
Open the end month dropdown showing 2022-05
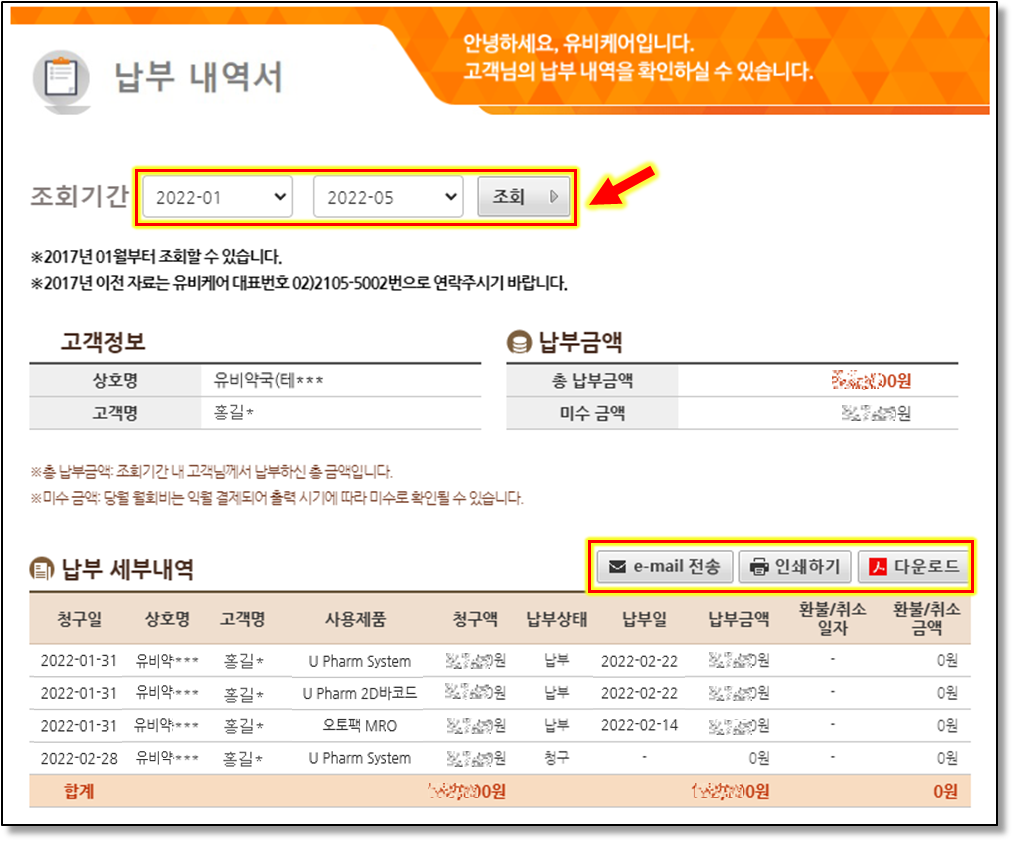click(x=388, y=197)
